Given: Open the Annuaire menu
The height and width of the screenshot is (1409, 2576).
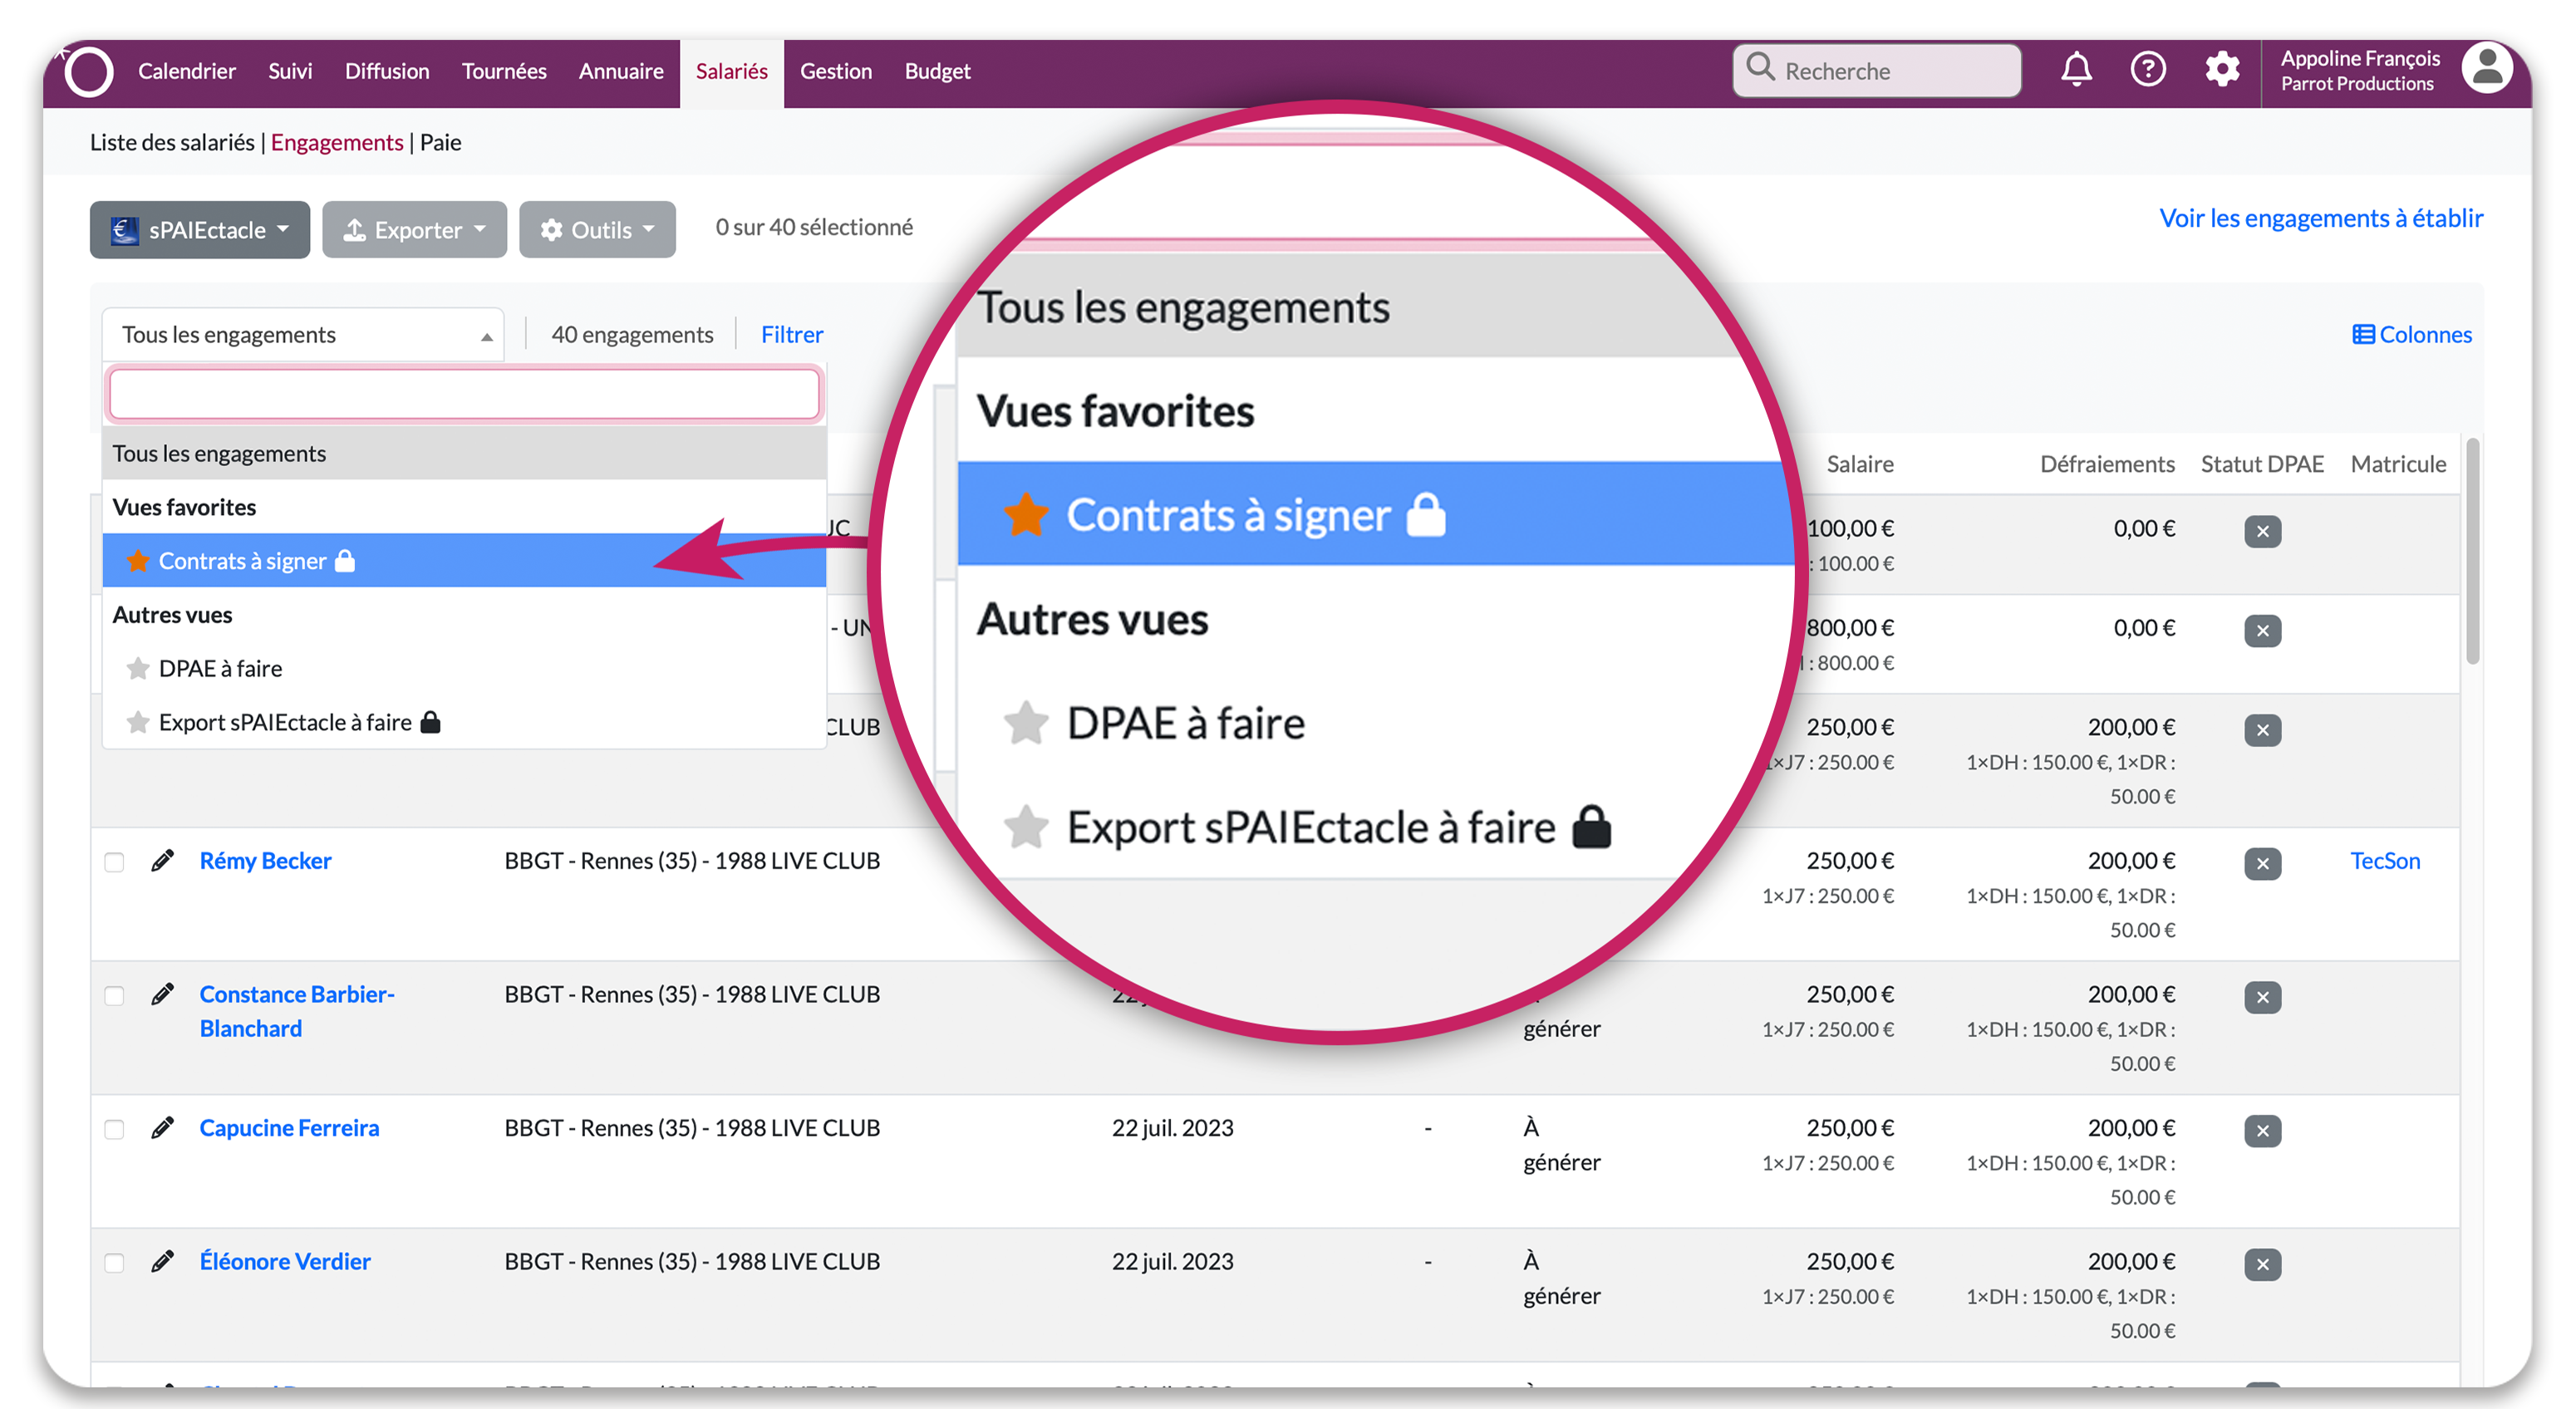Looking at the screenshot, I should pos(621,71).
